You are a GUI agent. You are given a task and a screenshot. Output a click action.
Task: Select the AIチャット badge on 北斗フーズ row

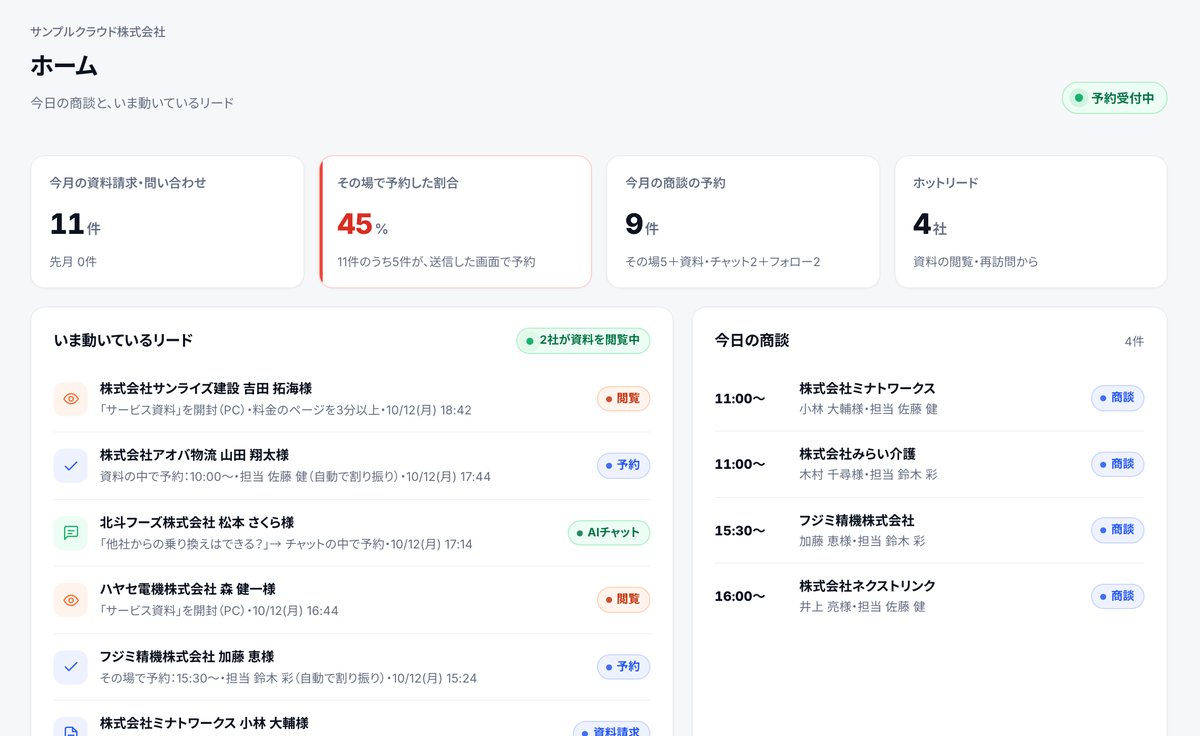point(609,532)
